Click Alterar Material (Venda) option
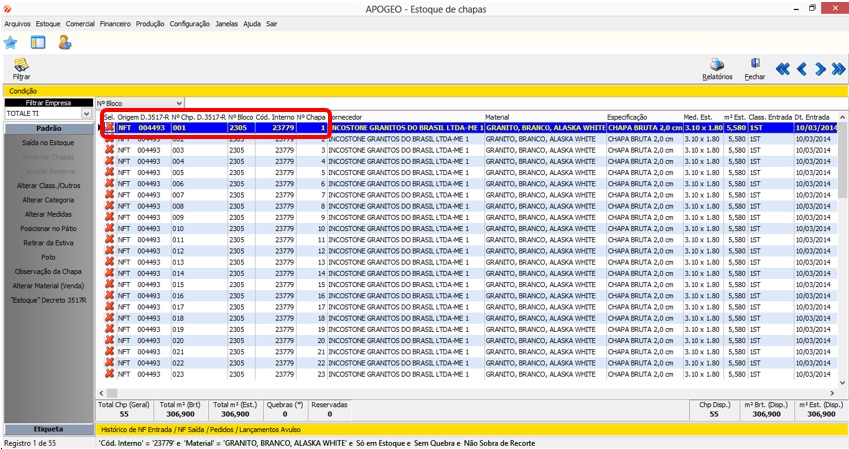This screenshot has width=849, height=449. tap(48, 286)
